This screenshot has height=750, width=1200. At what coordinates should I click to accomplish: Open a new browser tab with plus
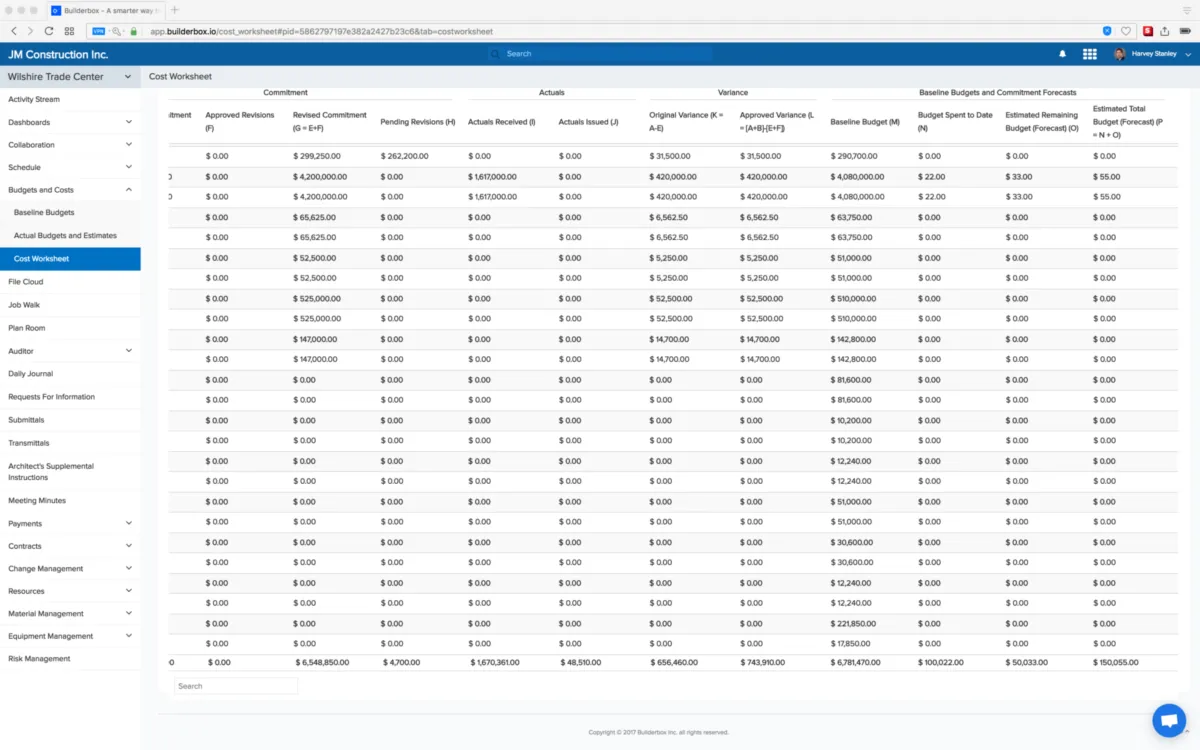point(175,9)
